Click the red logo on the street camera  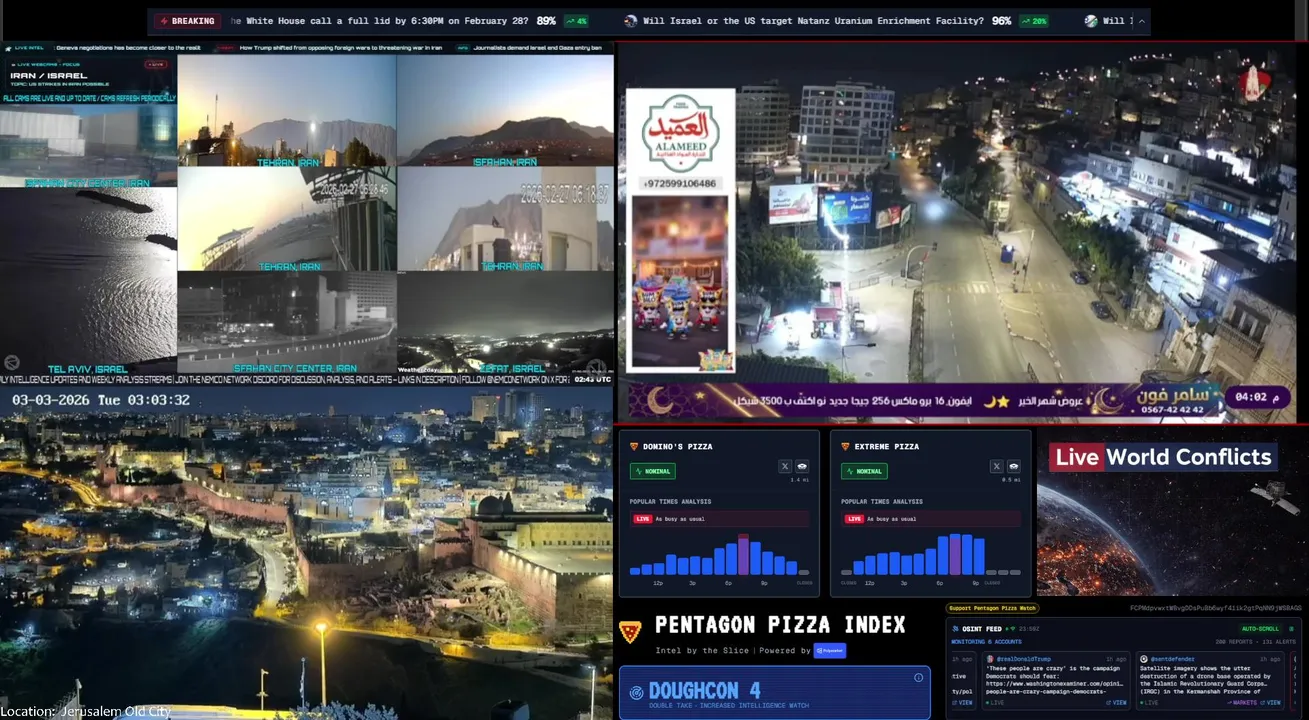[x=1255, y=83]
